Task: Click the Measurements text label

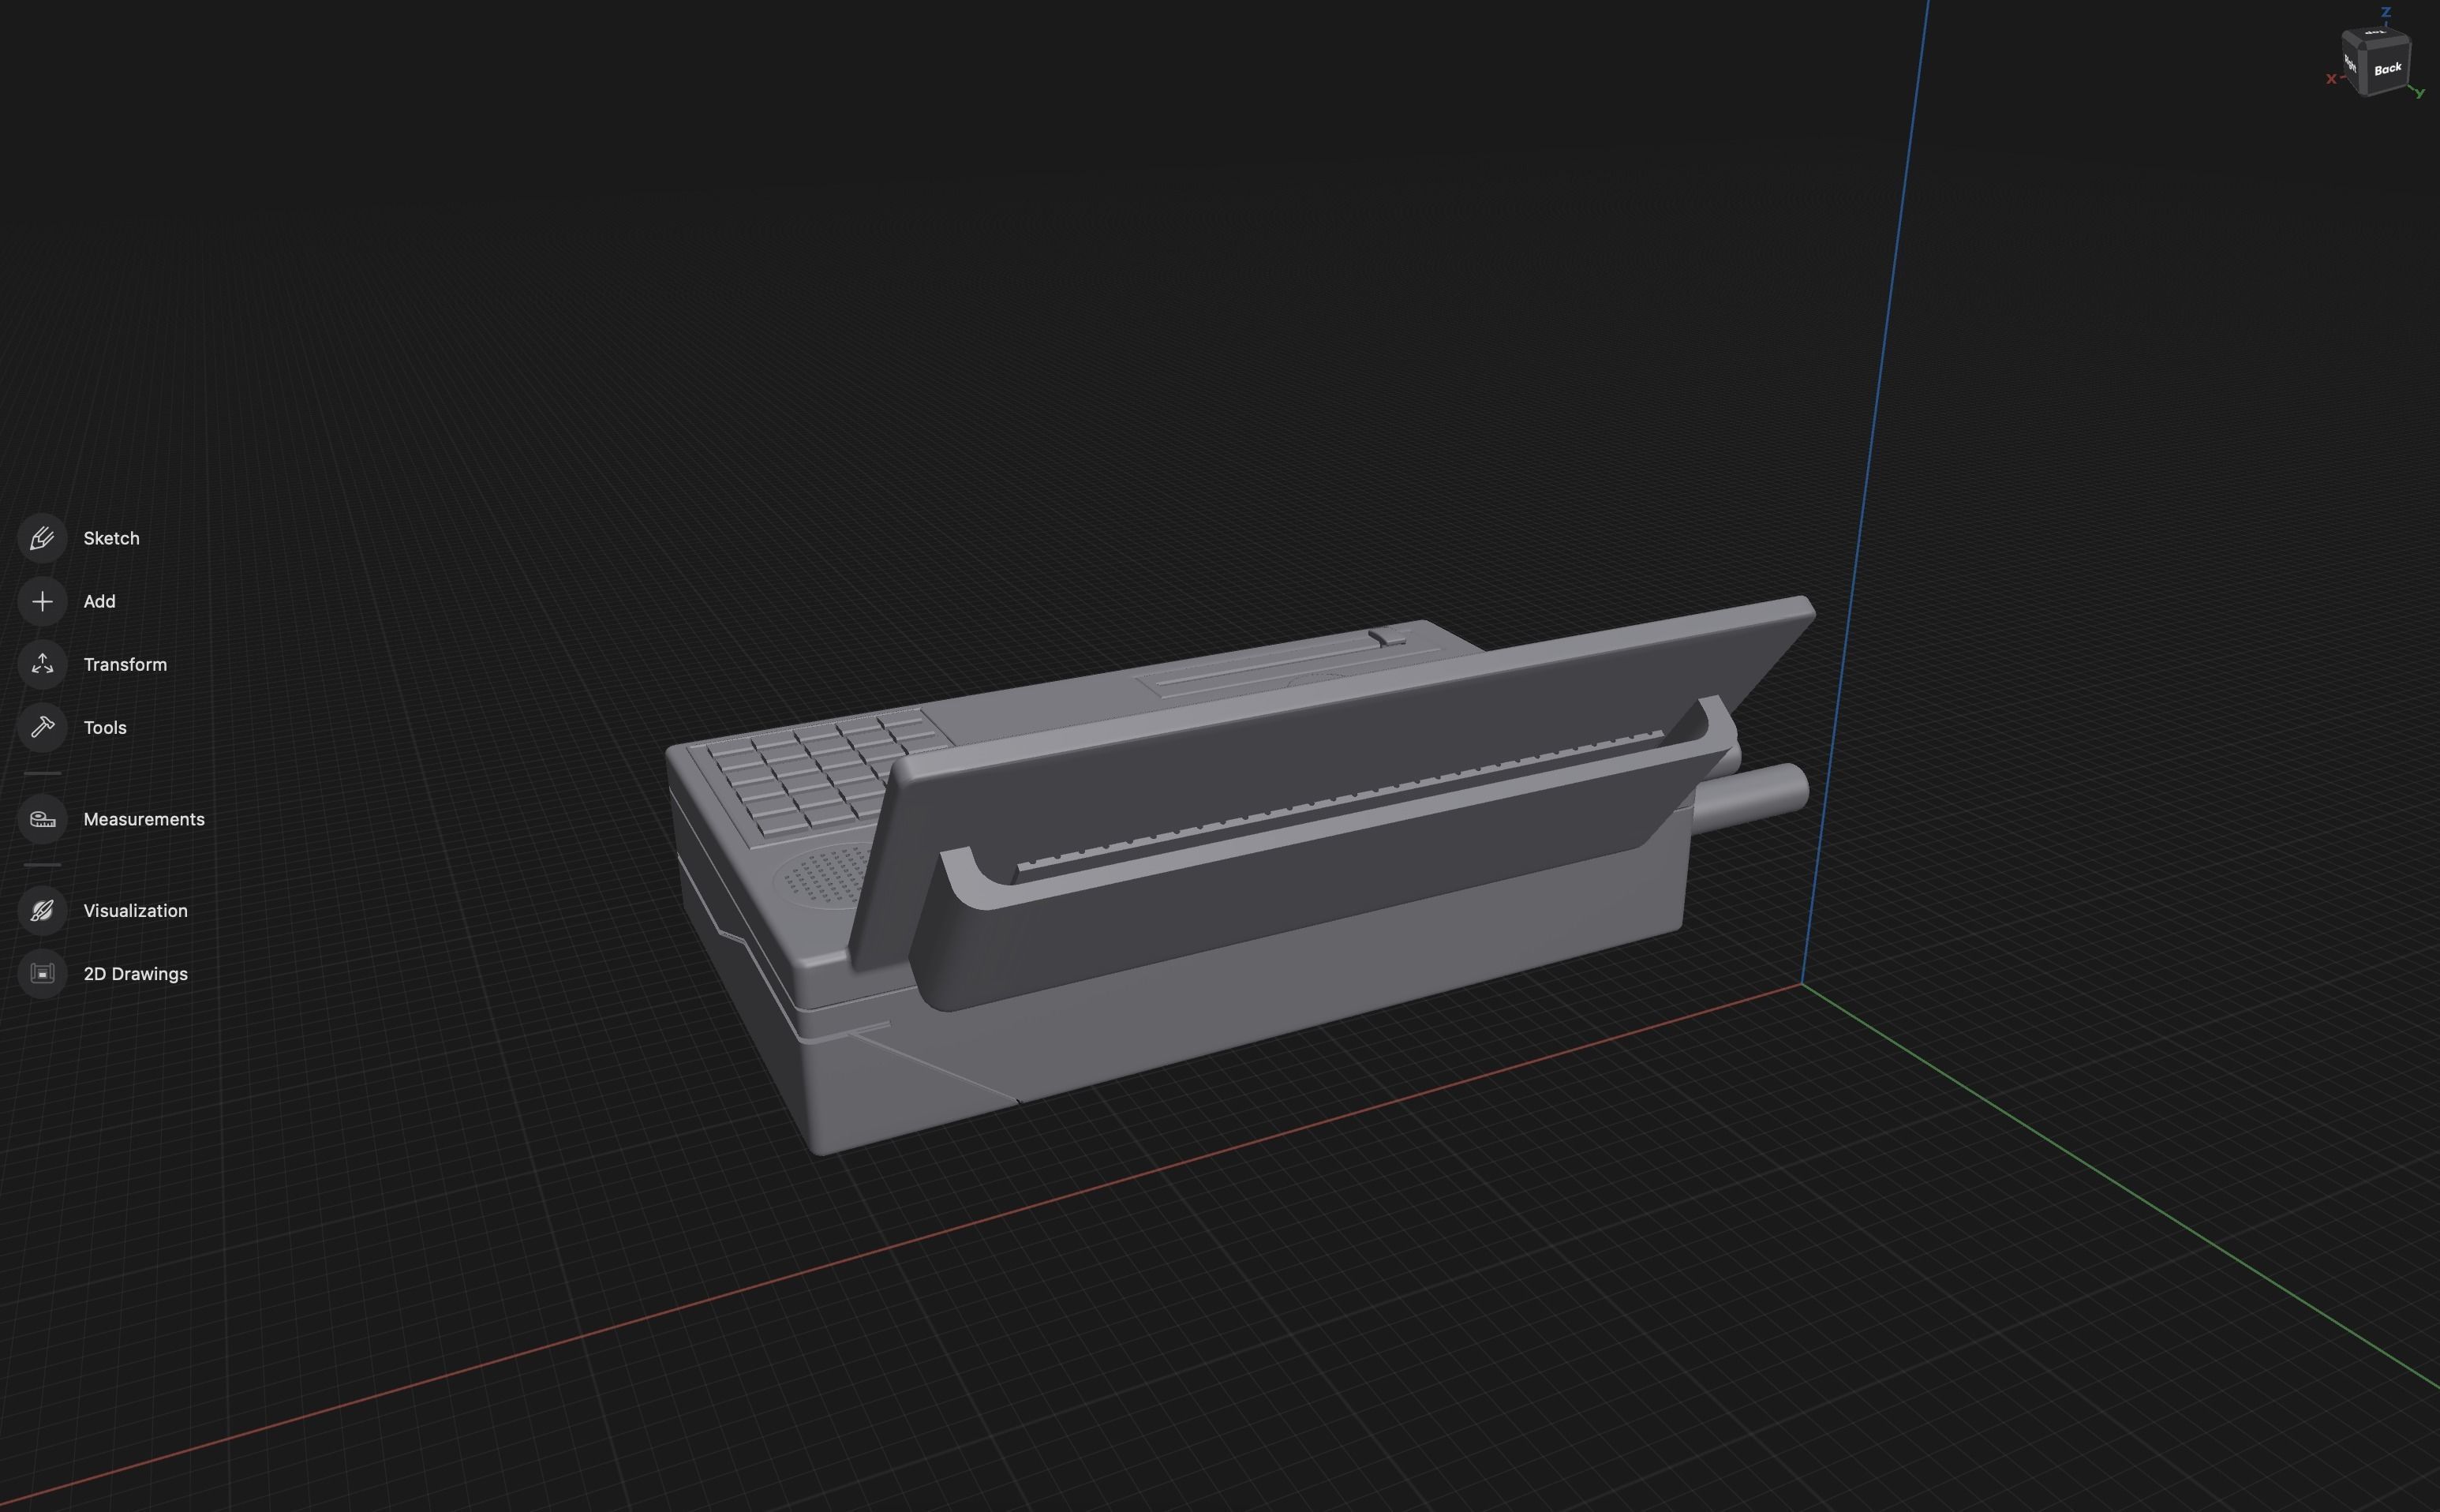Action: (x=143, y=819)
